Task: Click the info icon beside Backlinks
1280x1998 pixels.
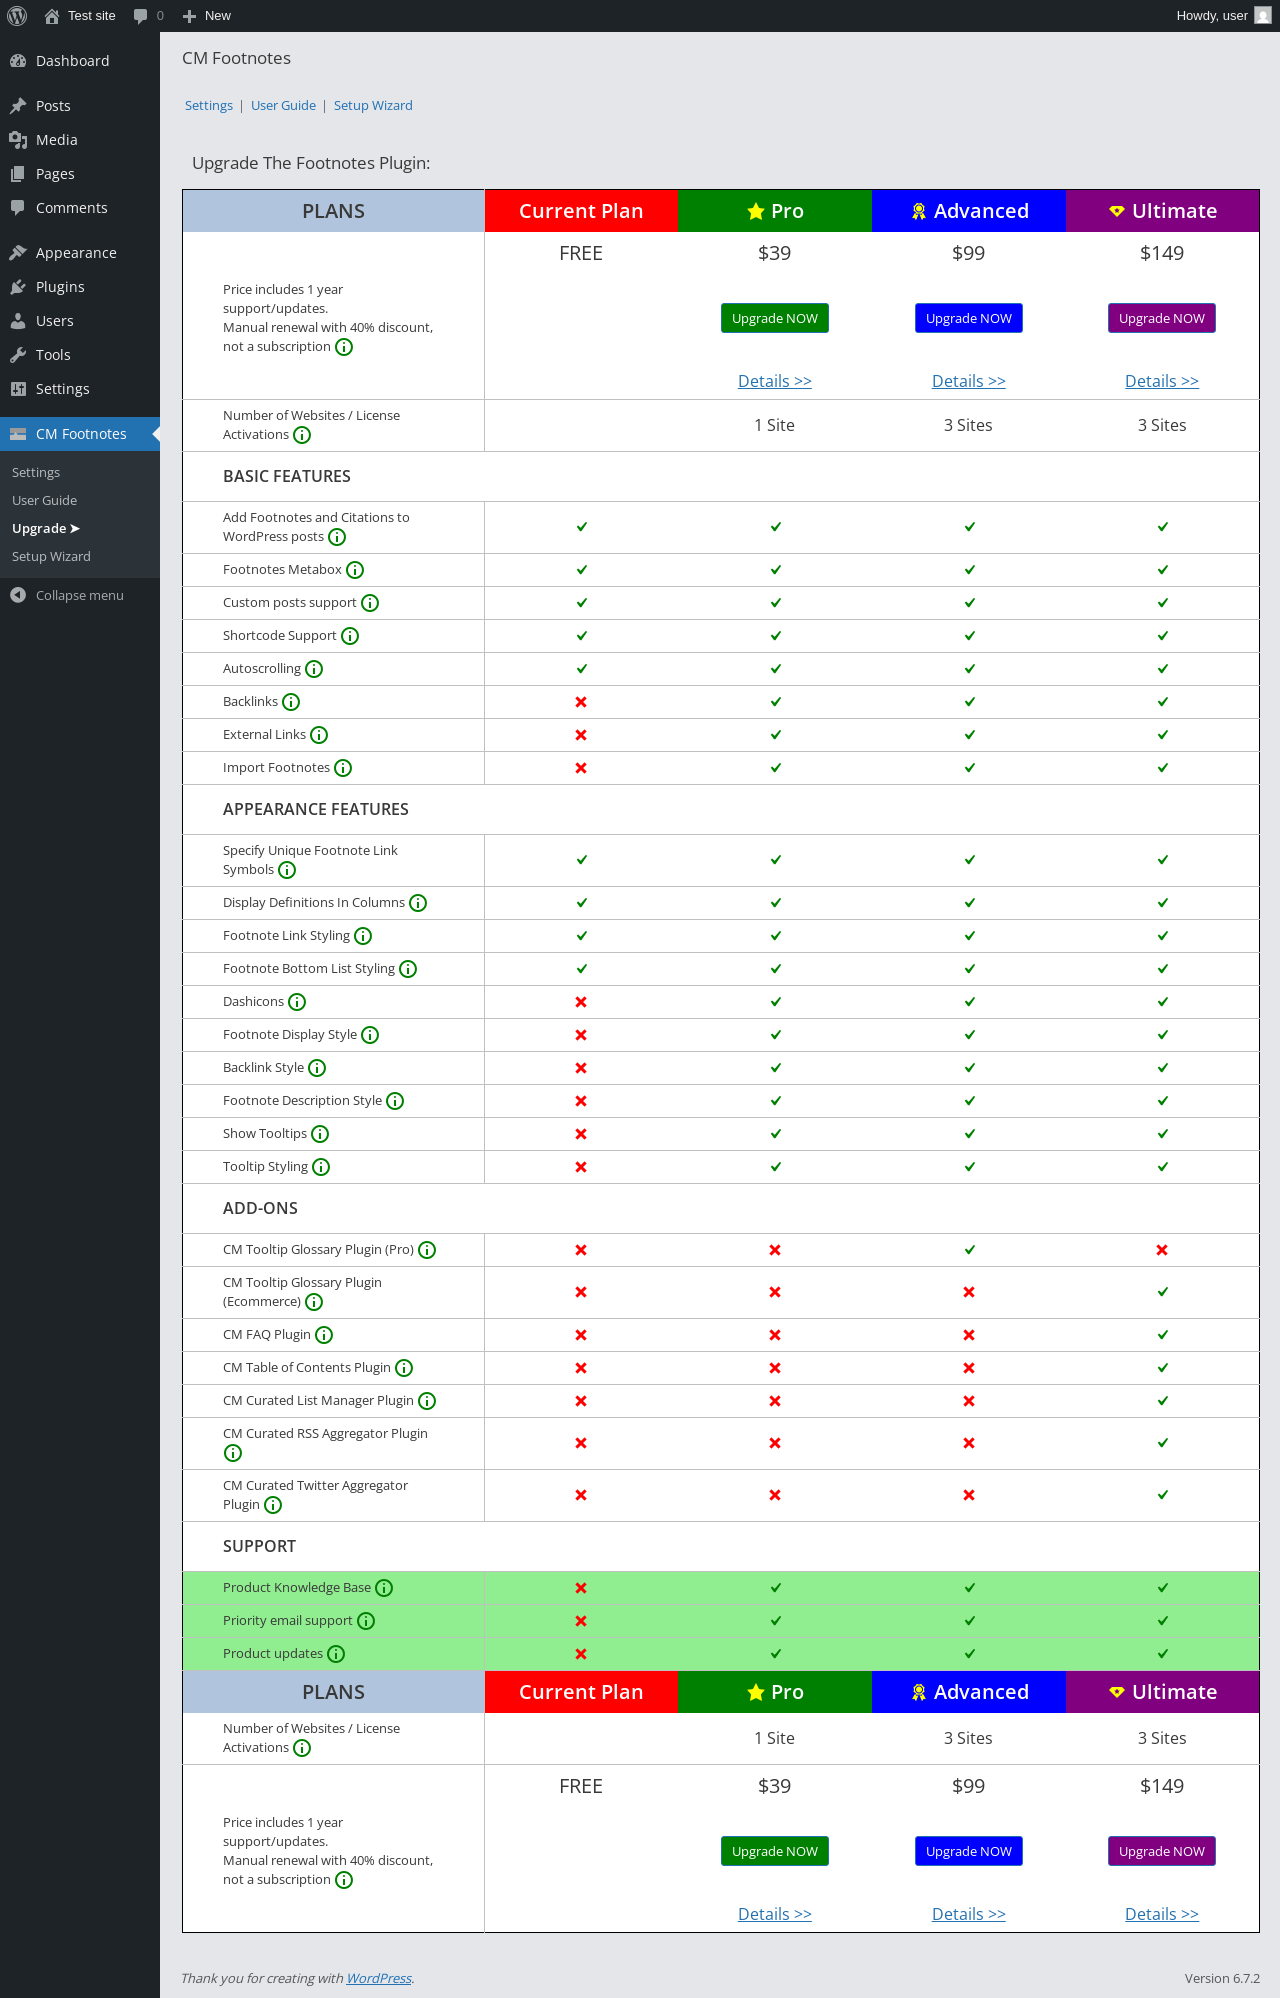Action: (x=291, y=702)
